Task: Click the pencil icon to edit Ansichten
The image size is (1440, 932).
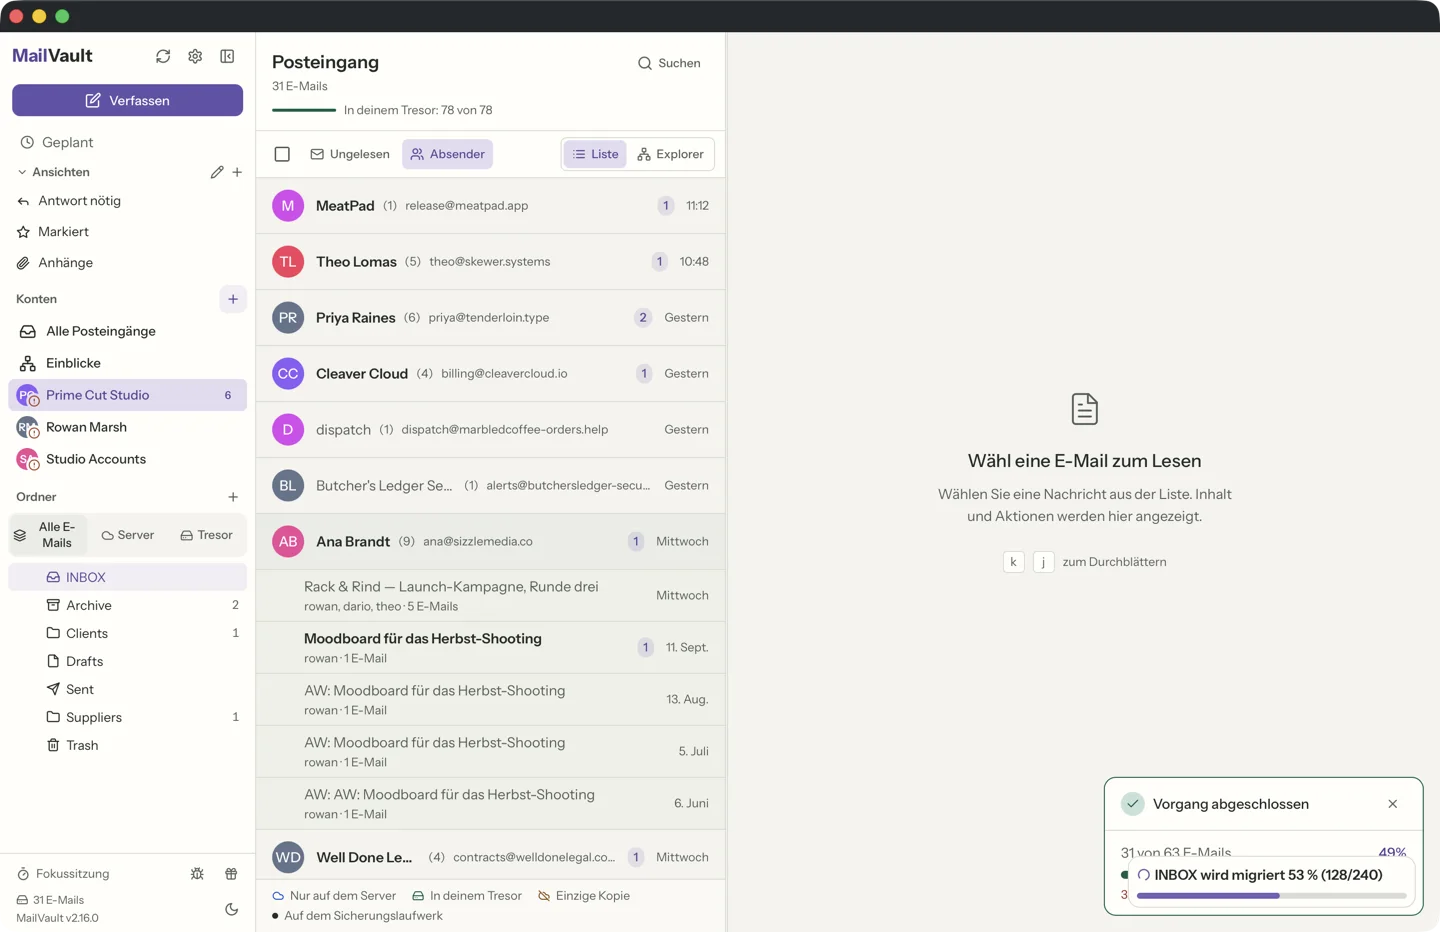Action: [217, 172]
